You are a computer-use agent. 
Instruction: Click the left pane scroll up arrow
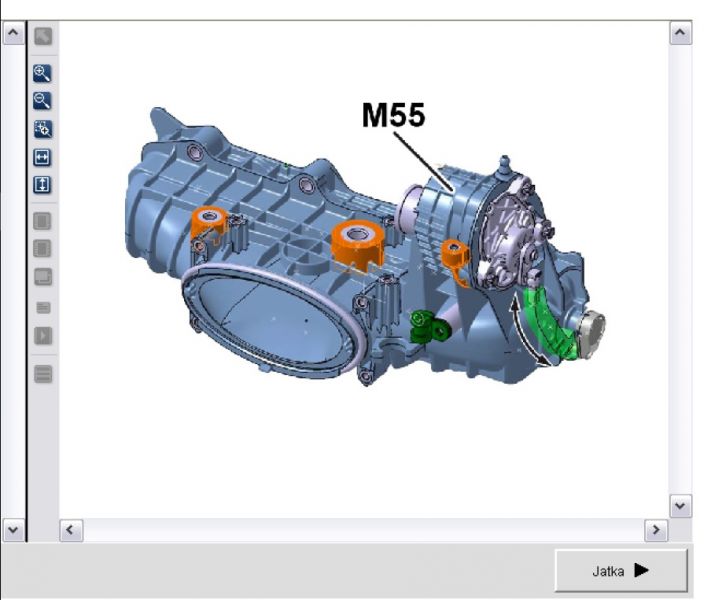pos(13,33)
